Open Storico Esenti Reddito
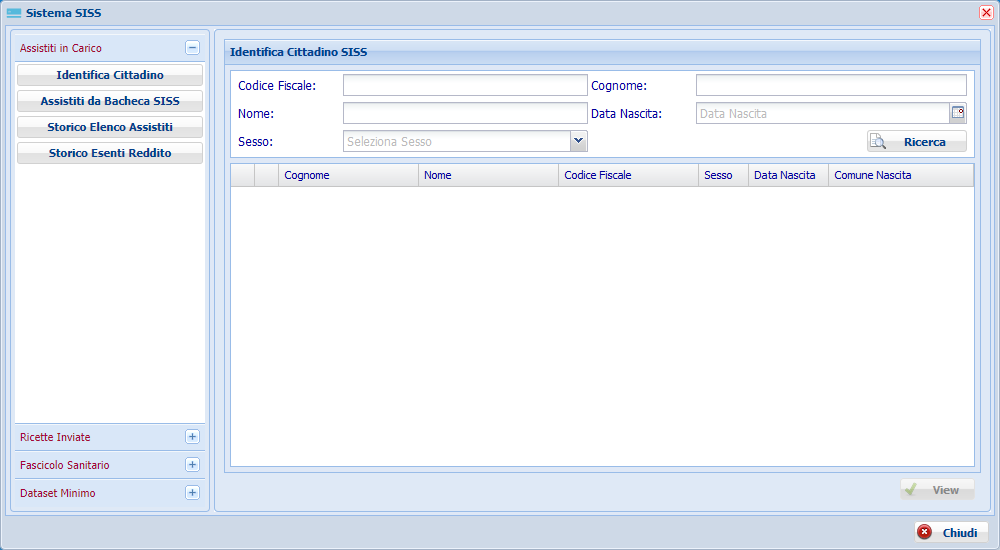The height and width of the screenshot is (550, 1000). point(110,153)
